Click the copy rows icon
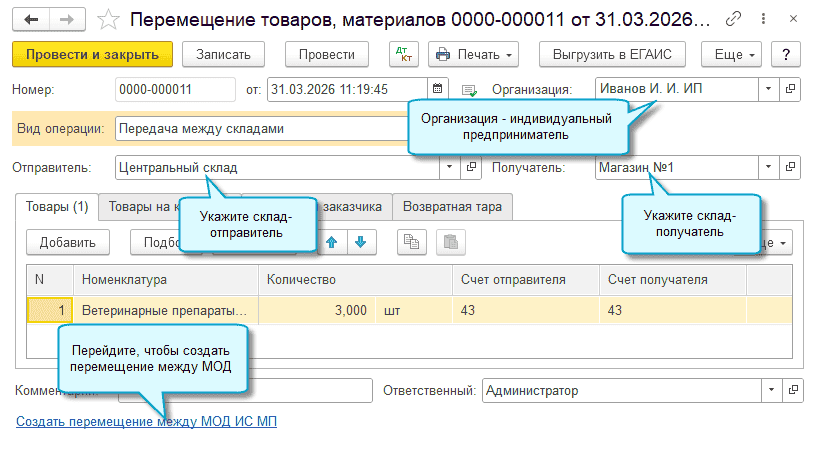The height and width of the screenshot is (452, 820). click(x=410, y=241)
